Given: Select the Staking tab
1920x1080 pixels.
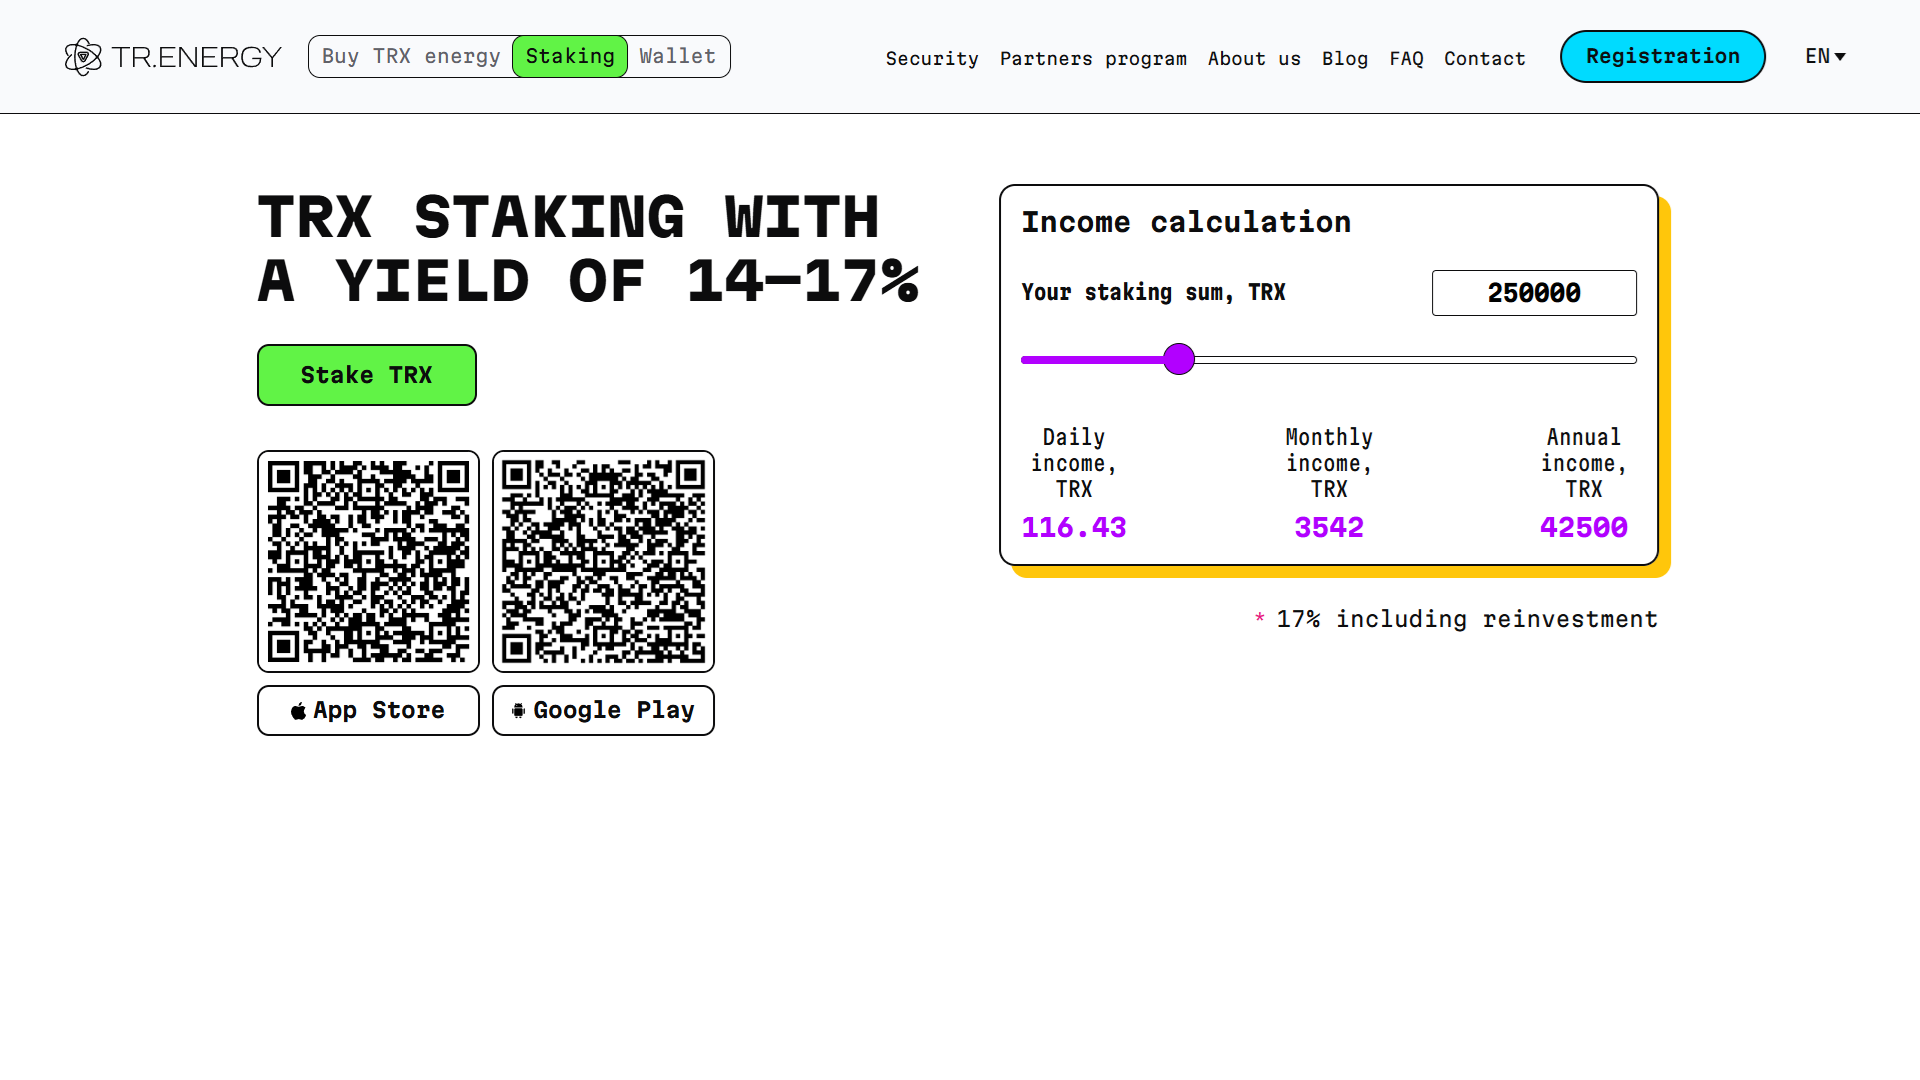Looking at the screenshot, I should click(570, 57).
